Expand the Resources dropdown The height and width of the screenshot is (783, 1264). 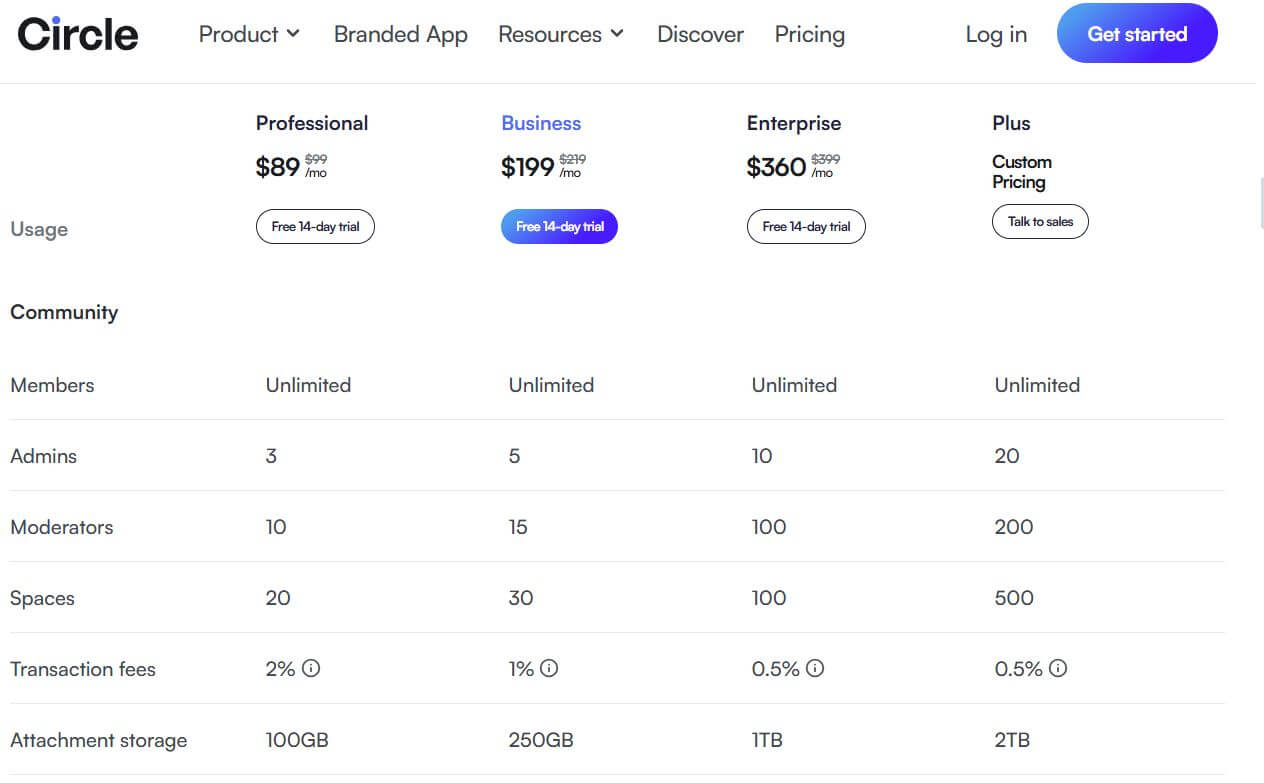(x=560, y=34)
